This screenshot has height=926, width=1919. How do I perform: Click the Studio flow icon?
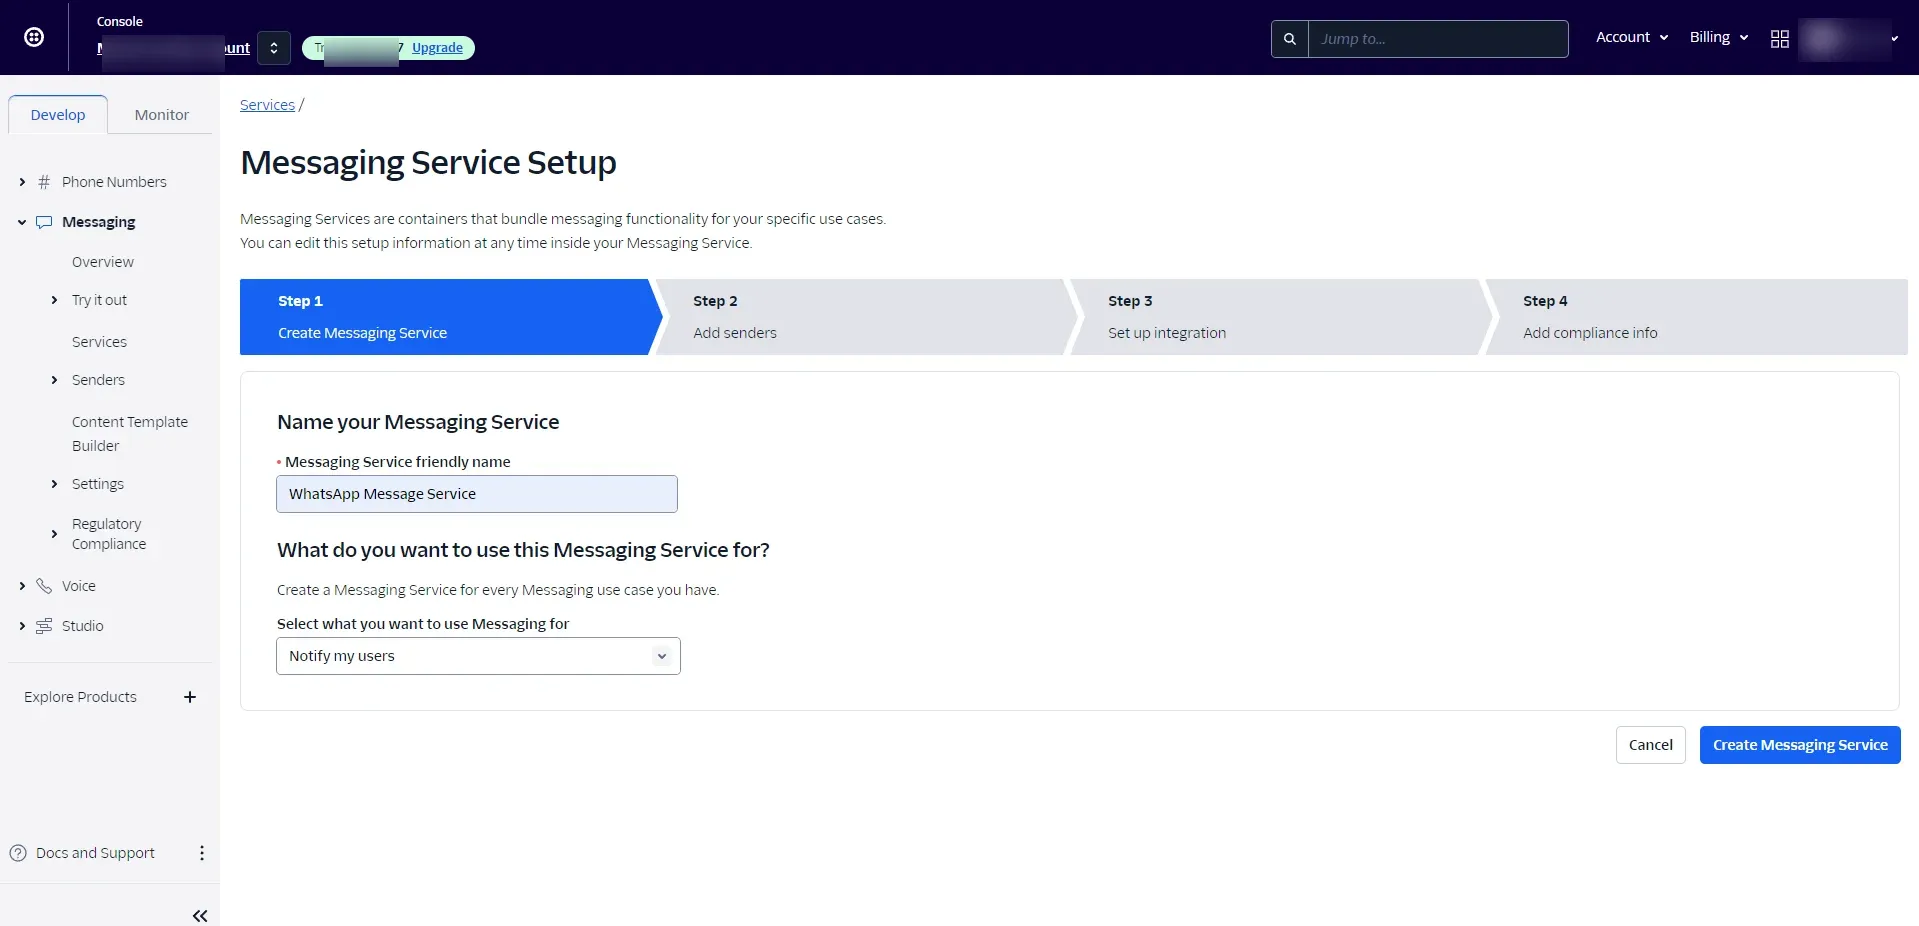coord(44,626)
